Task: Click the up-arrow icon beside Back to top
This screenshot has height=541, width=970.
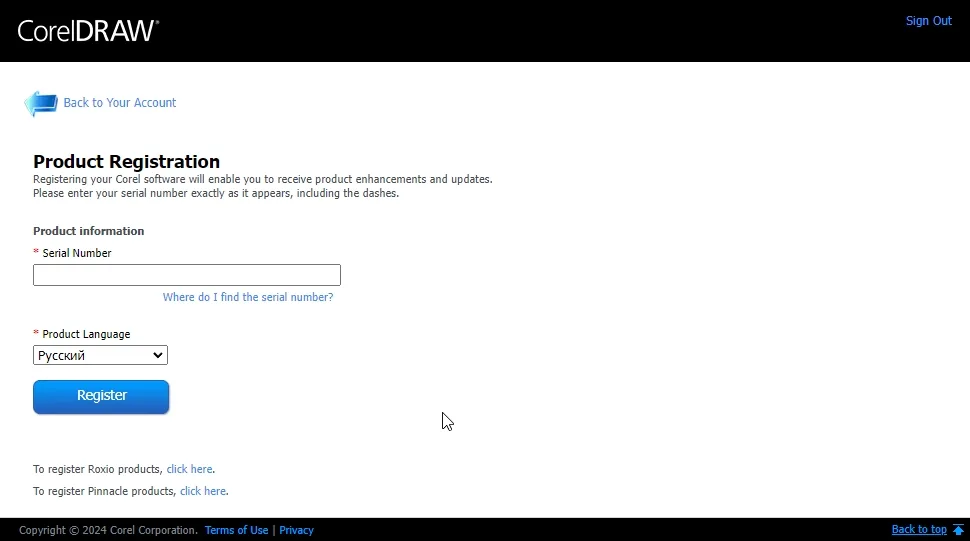Action: (x=958, y=530)
